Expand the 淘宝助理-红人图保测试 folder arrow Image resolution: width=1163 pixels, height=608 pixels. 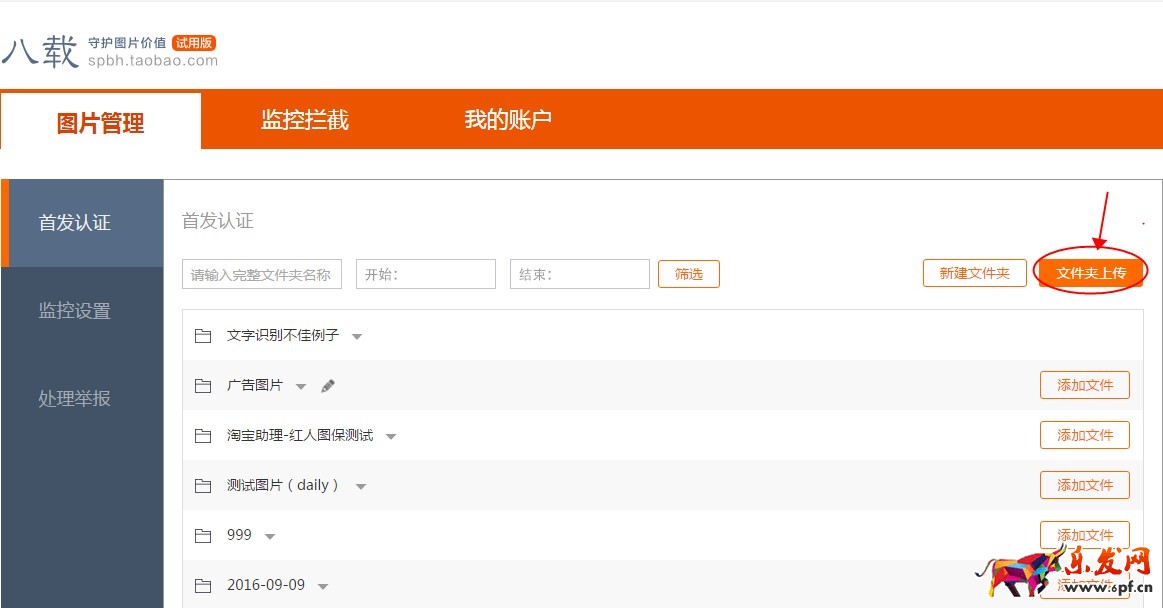pos(391,436)
